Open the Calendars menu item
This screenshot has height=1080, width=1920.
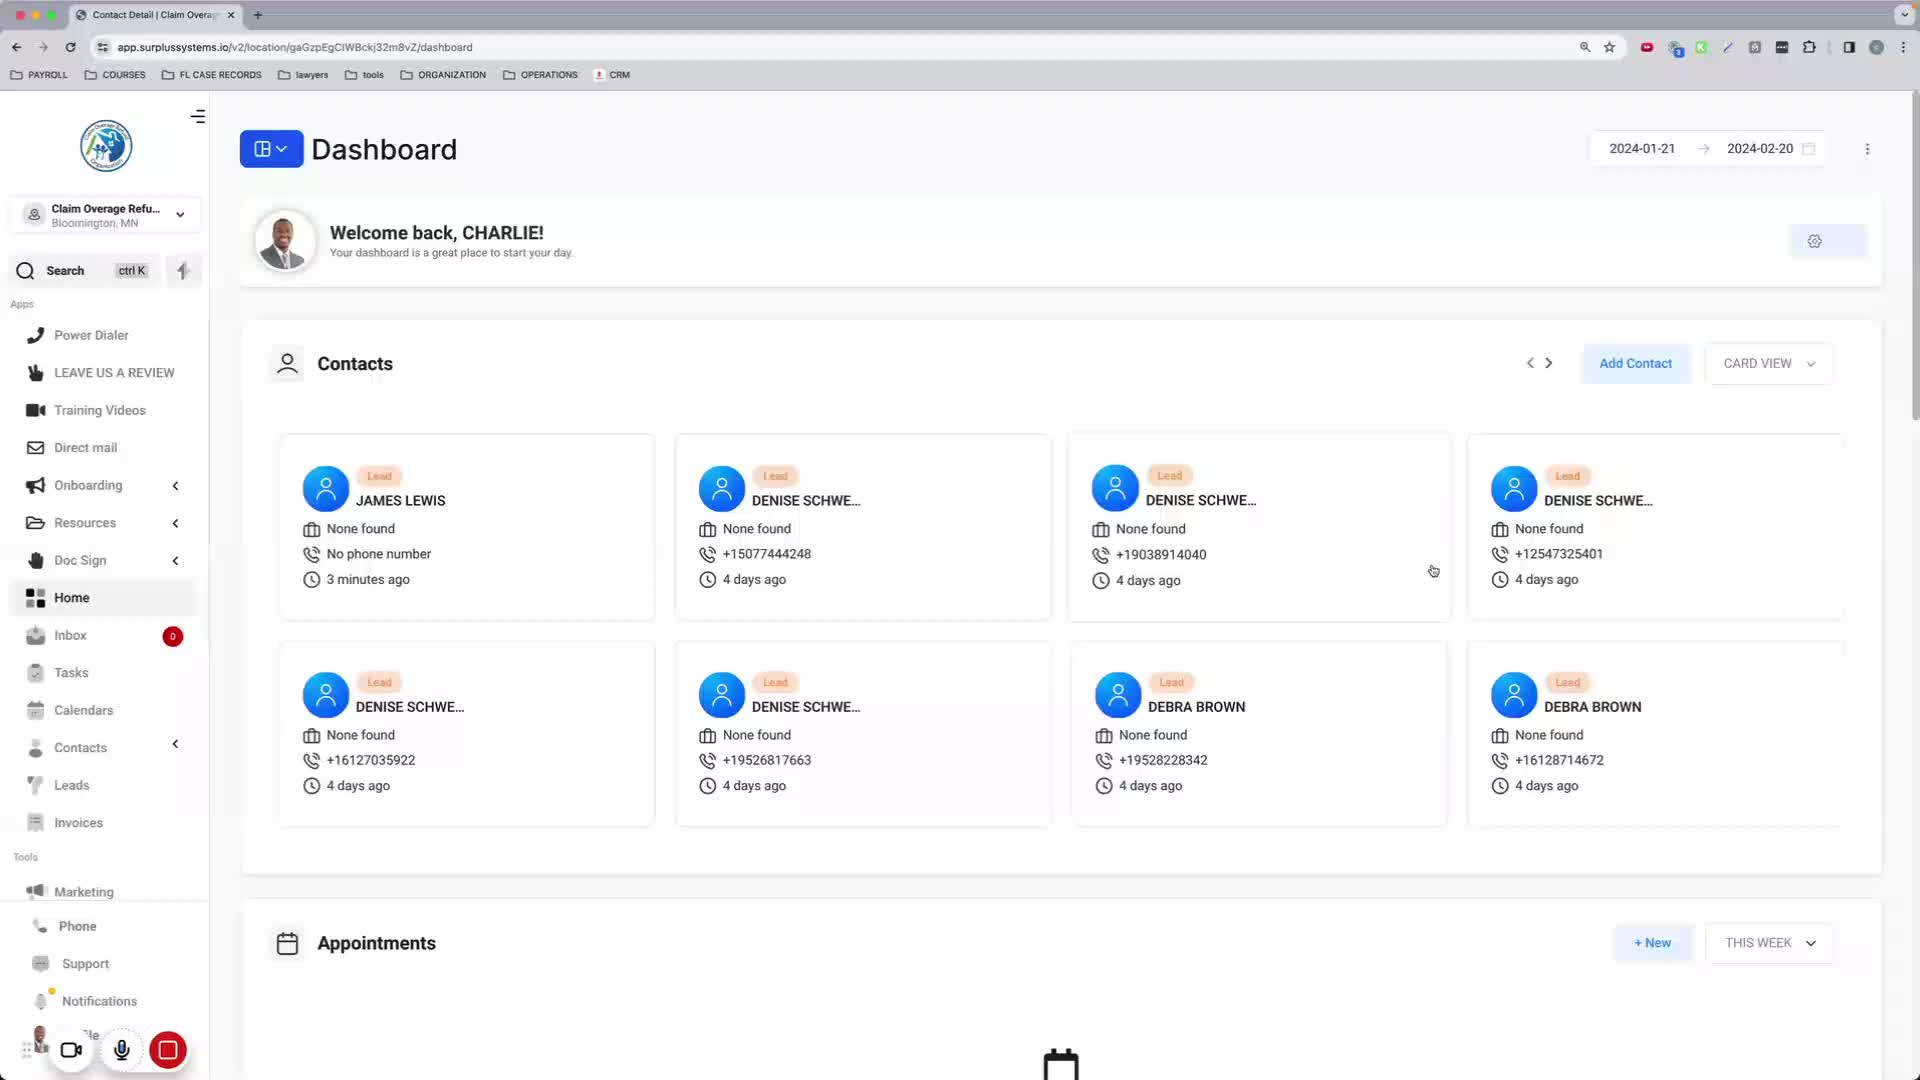83,710
